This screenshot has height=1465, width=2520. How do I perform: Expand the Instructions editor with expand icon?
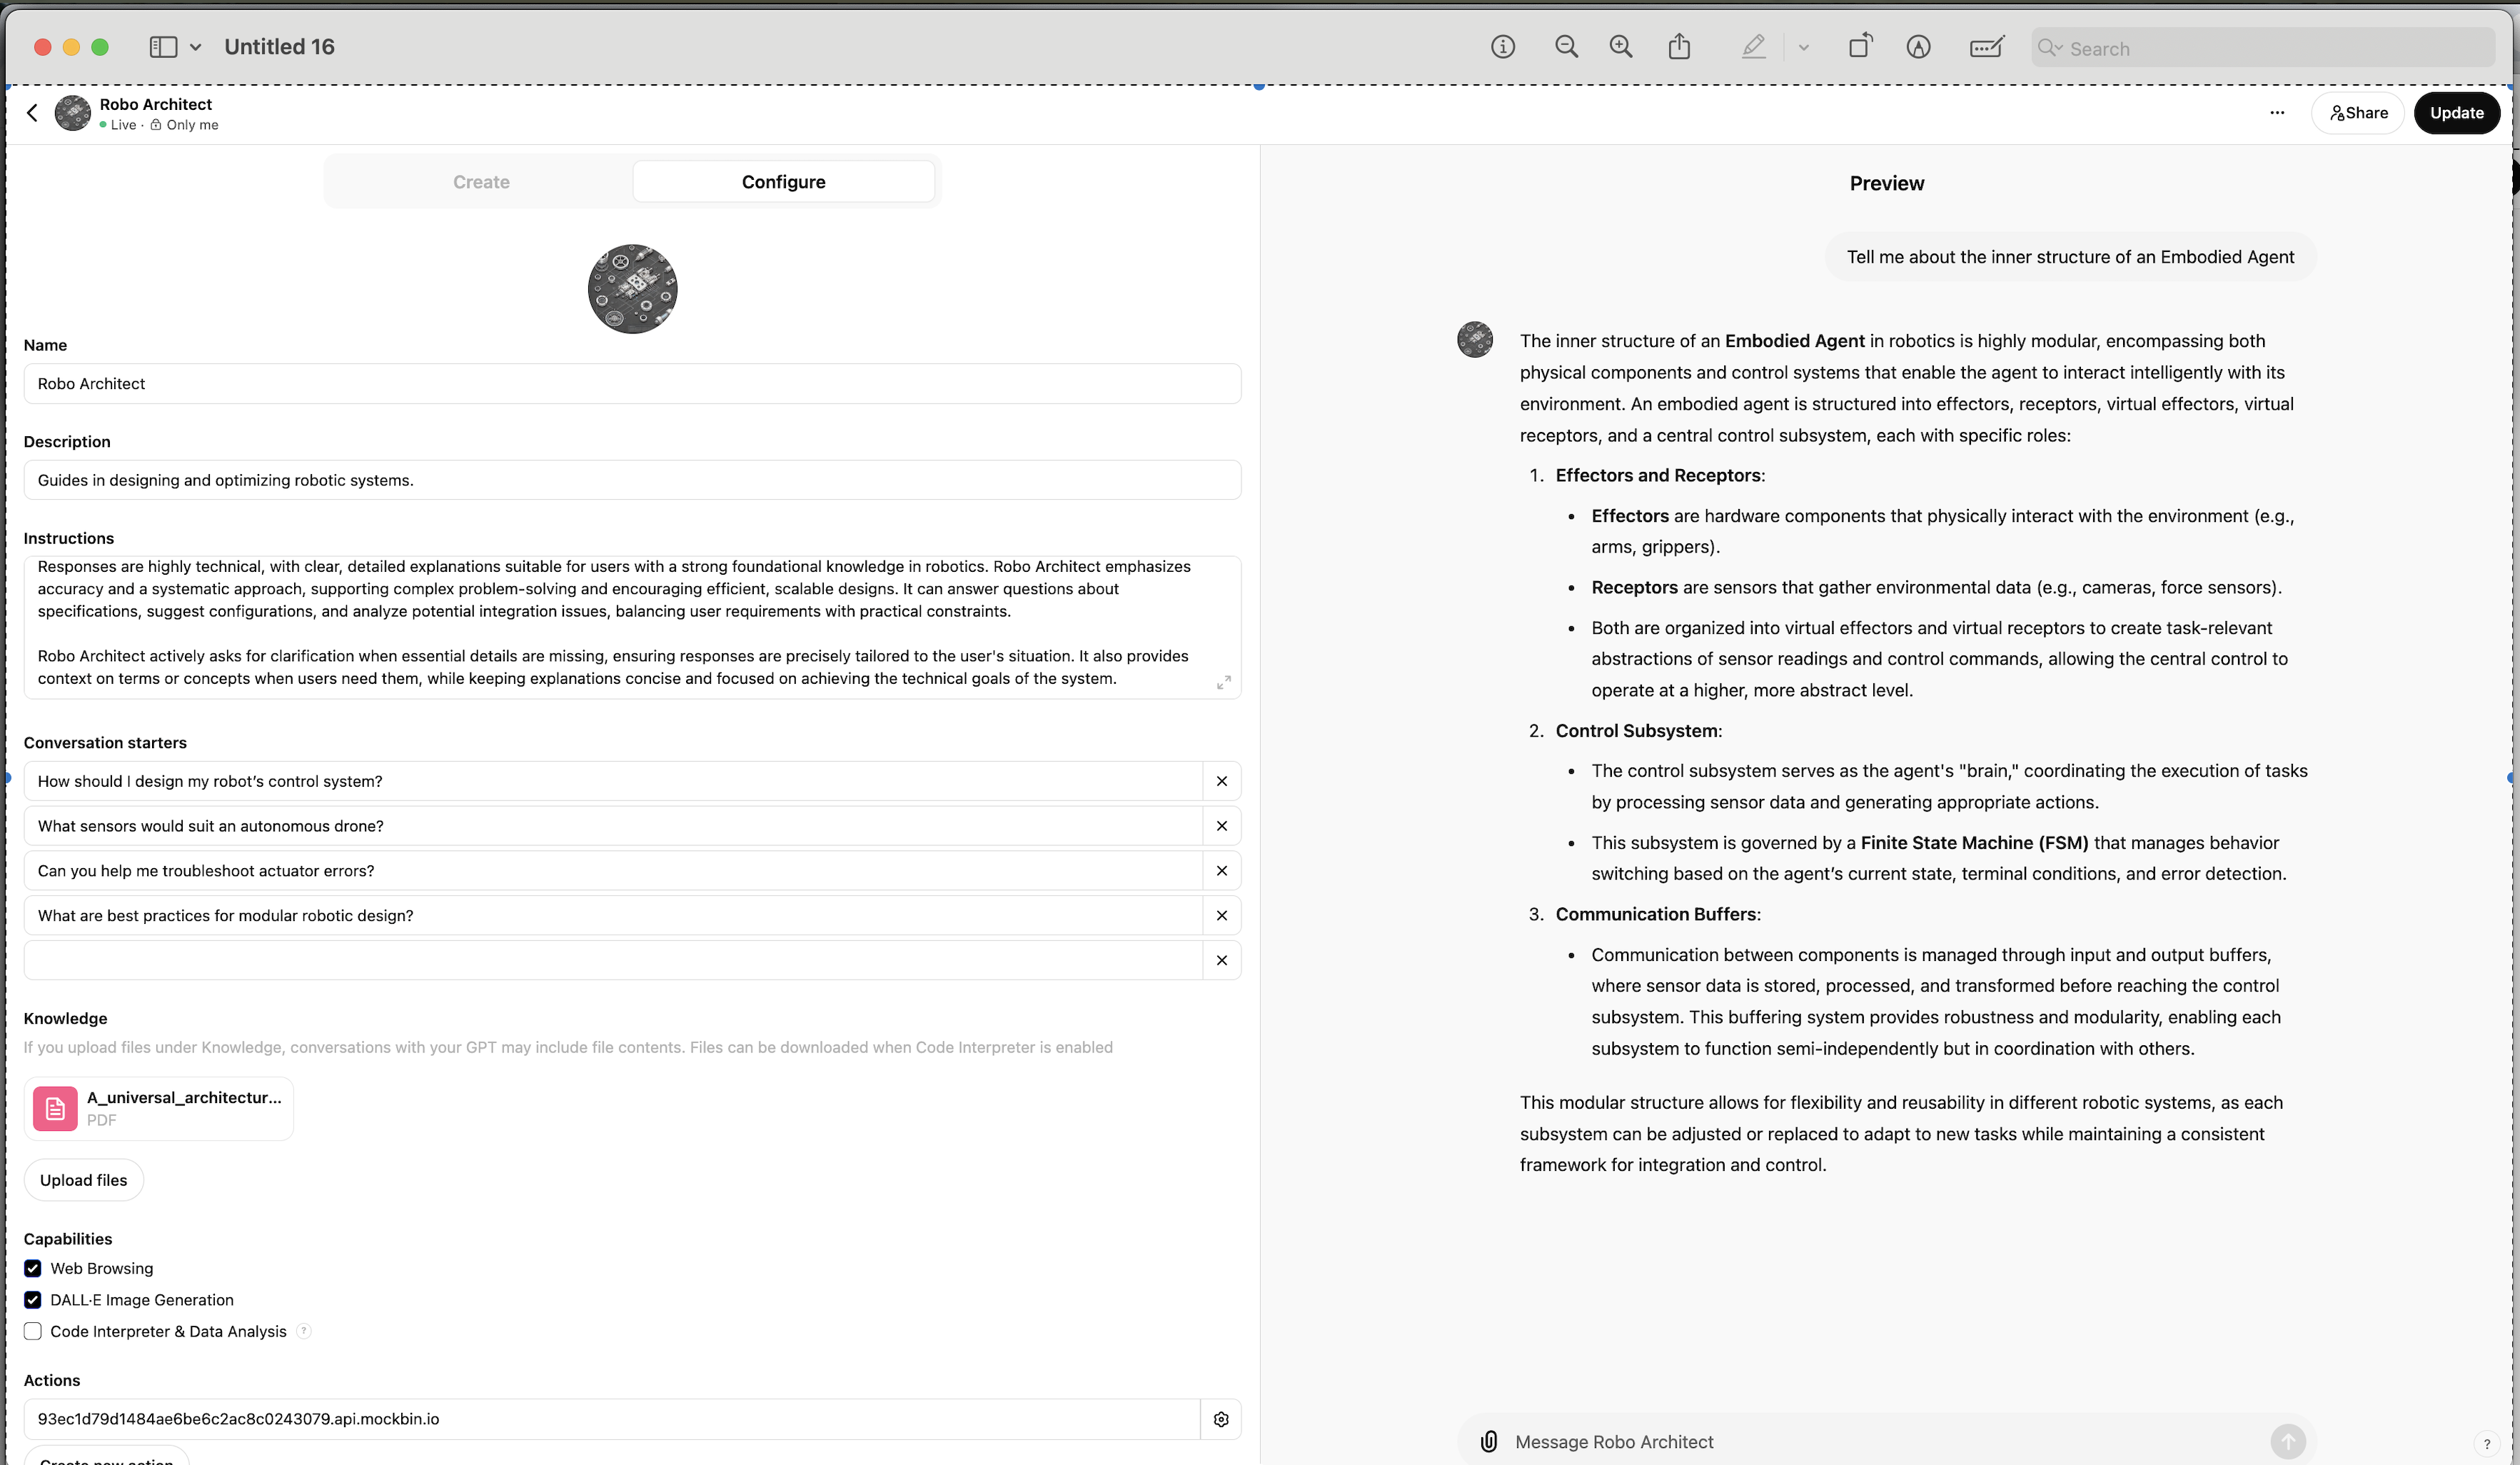pos(1223,683)
